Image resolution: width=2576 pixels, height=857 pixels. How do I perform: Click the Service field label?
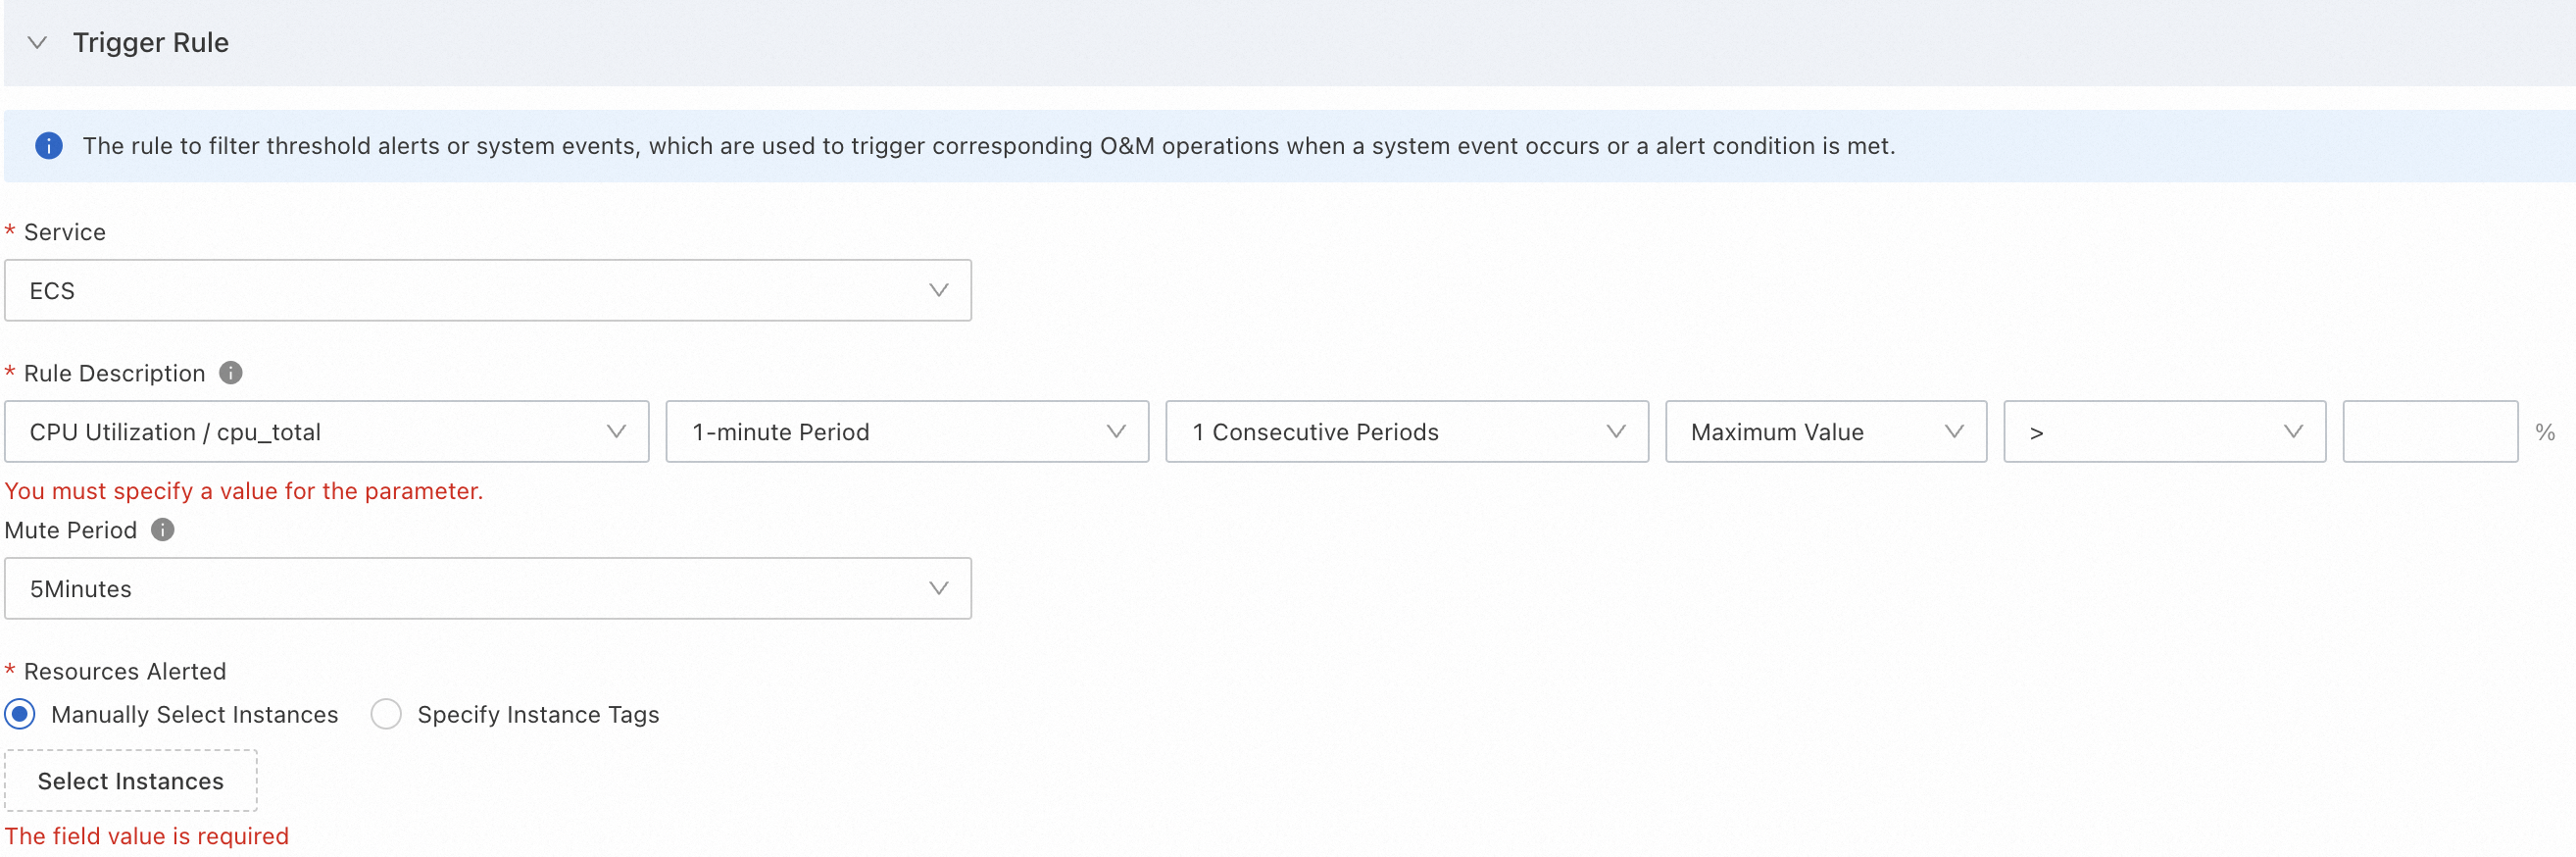65,232
